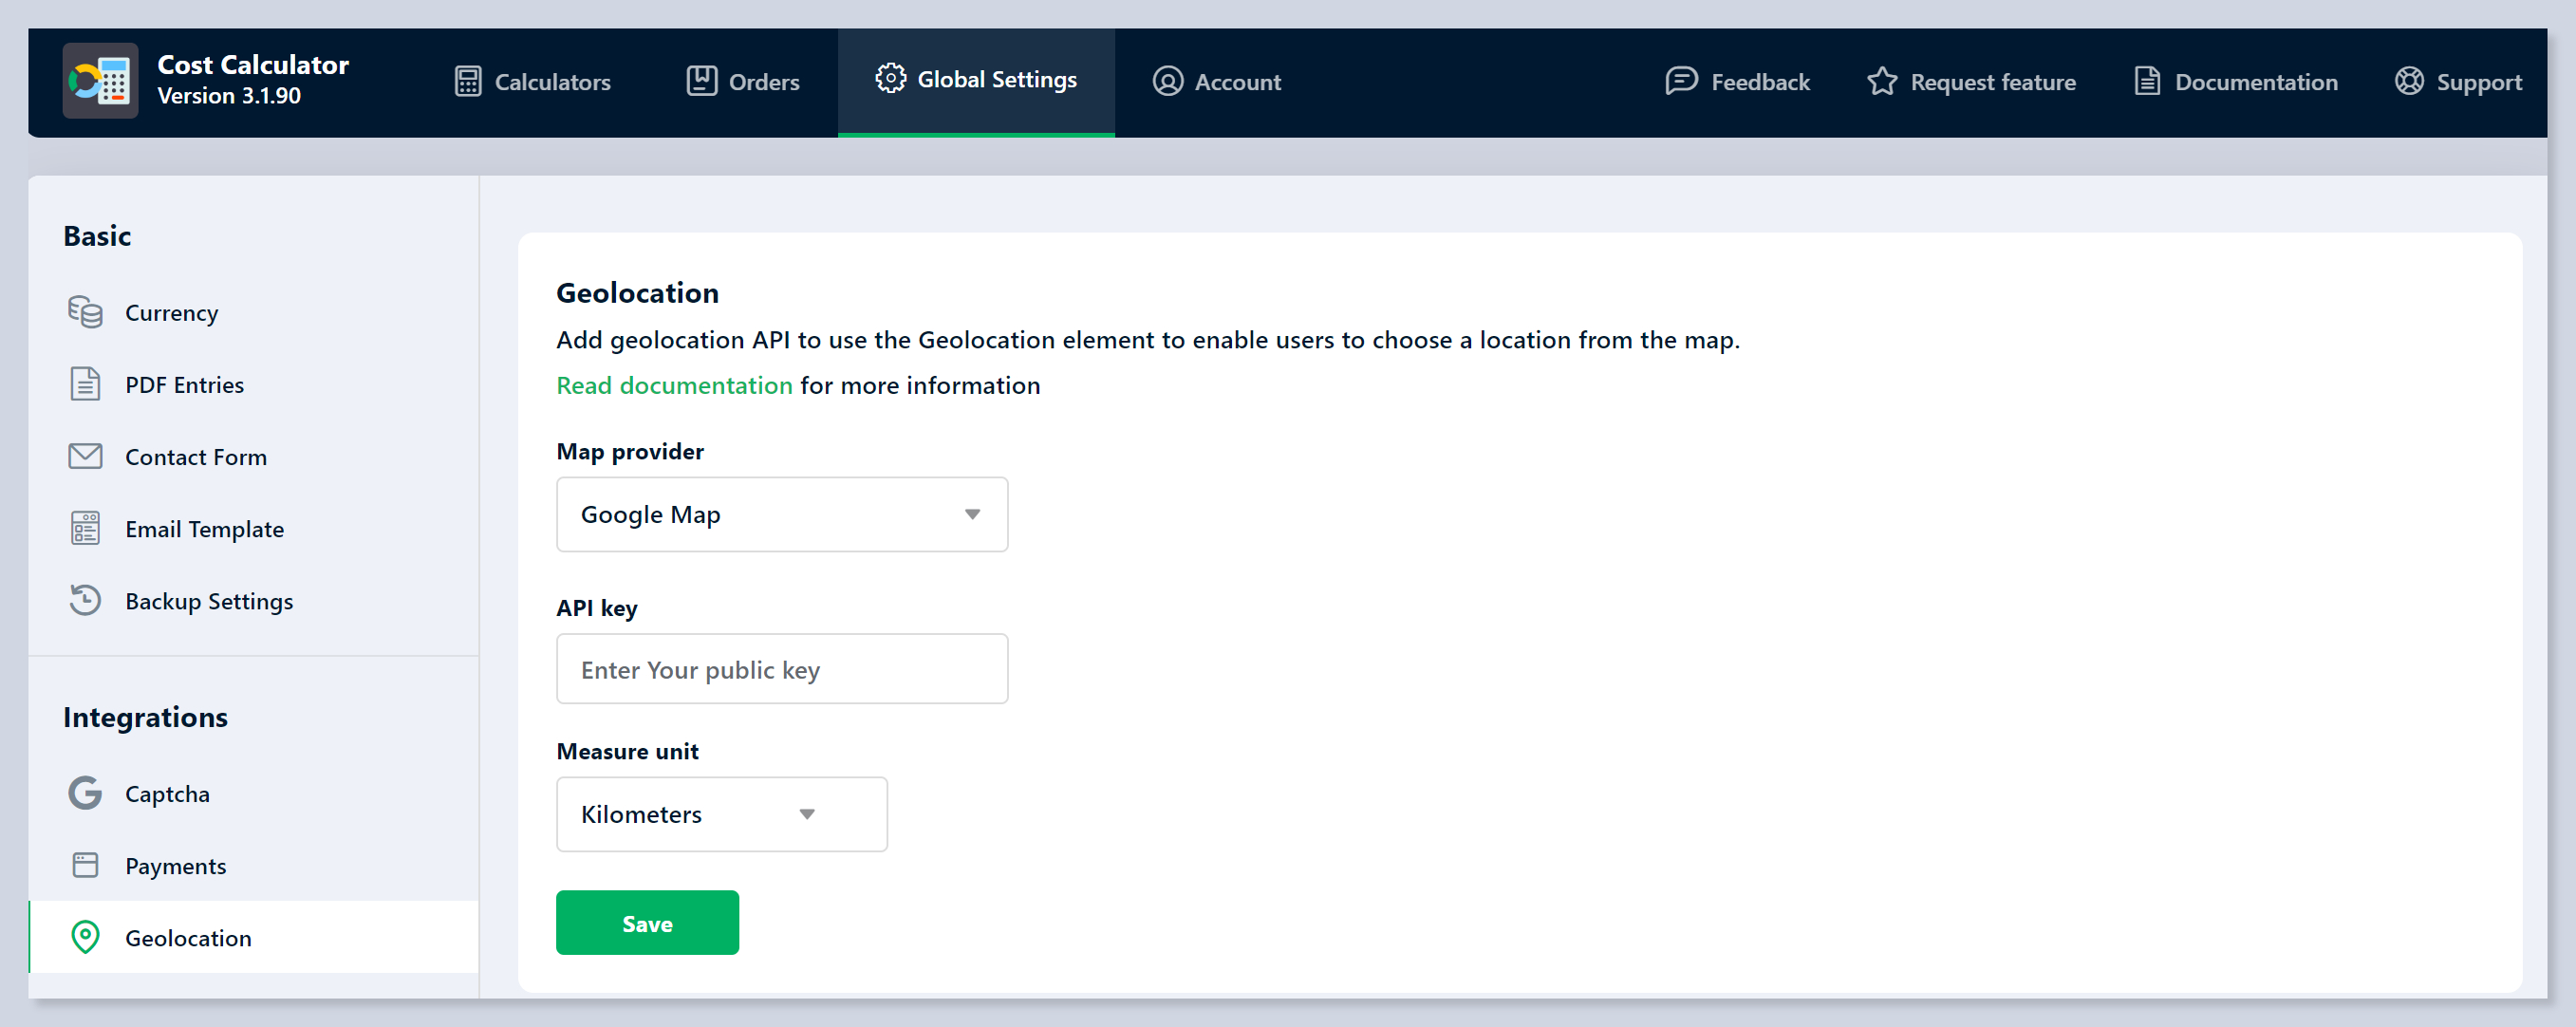Click the Request feature star icon

tap(1881, 81)
